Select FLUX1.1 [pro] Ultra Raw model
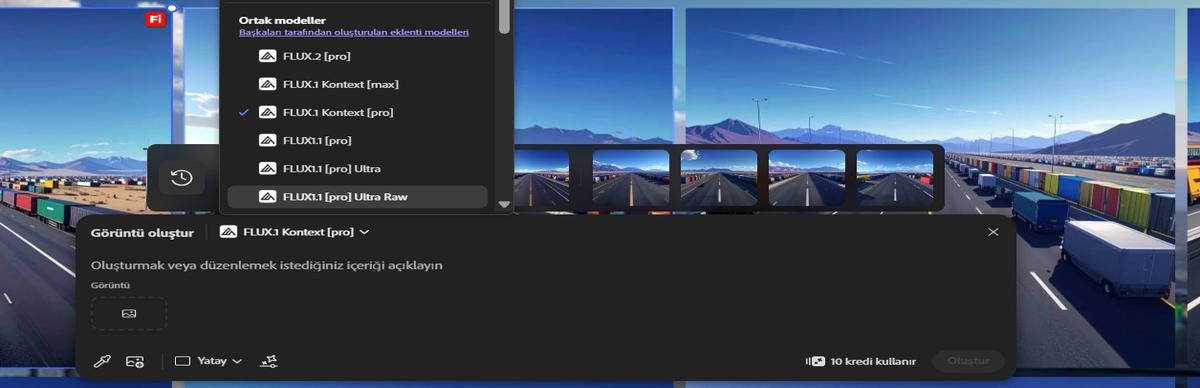Screen dimensions: 1200x388 pos(357,197)
